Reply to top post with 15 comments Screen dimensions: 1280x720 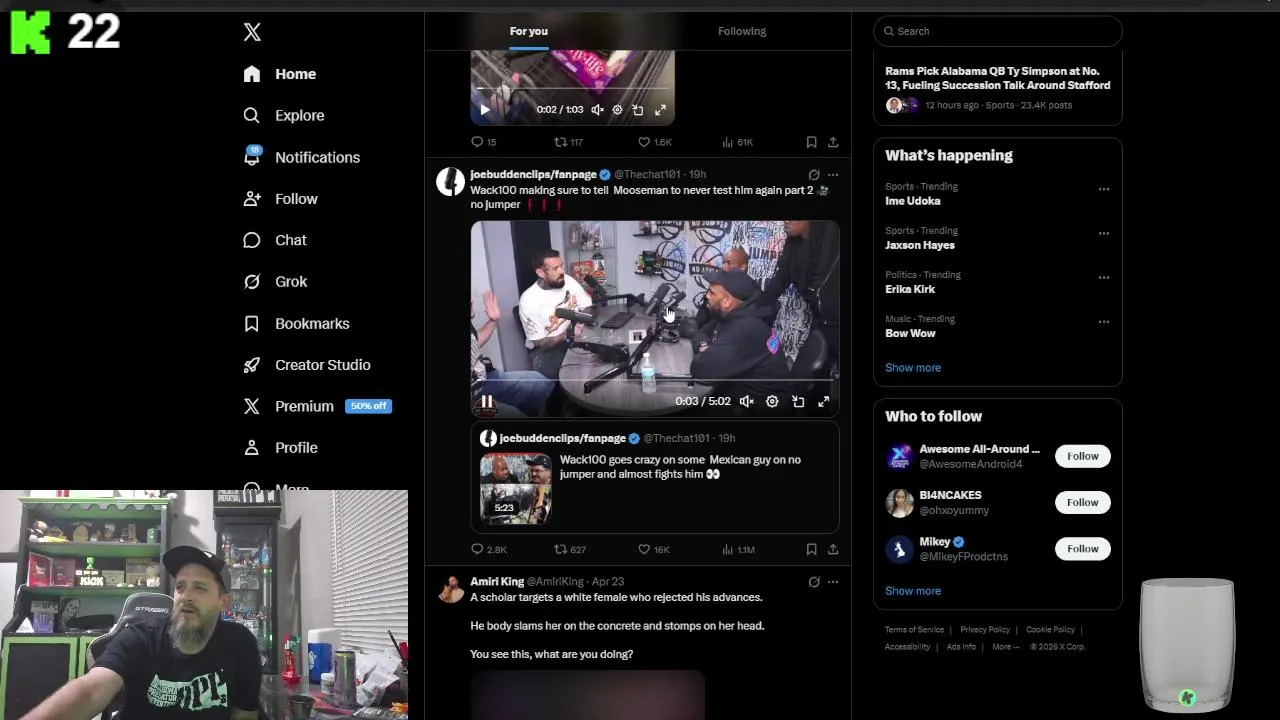[x=484, y=142]
